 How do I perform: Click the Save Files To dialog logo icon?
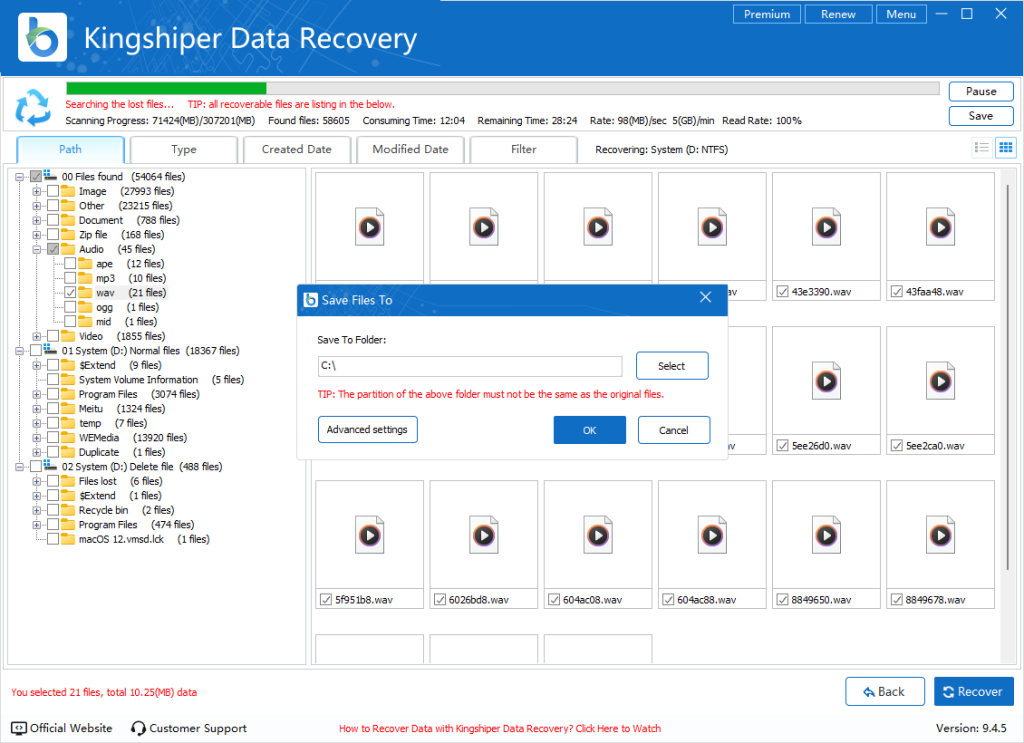coord(311,300)
